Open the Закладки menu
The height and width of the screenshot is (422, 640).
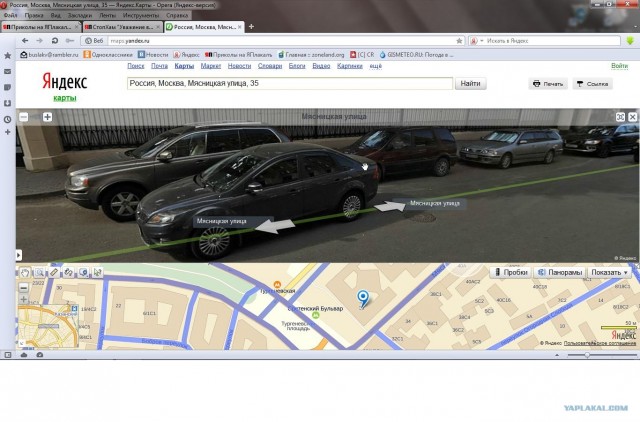tap(80, 15)
